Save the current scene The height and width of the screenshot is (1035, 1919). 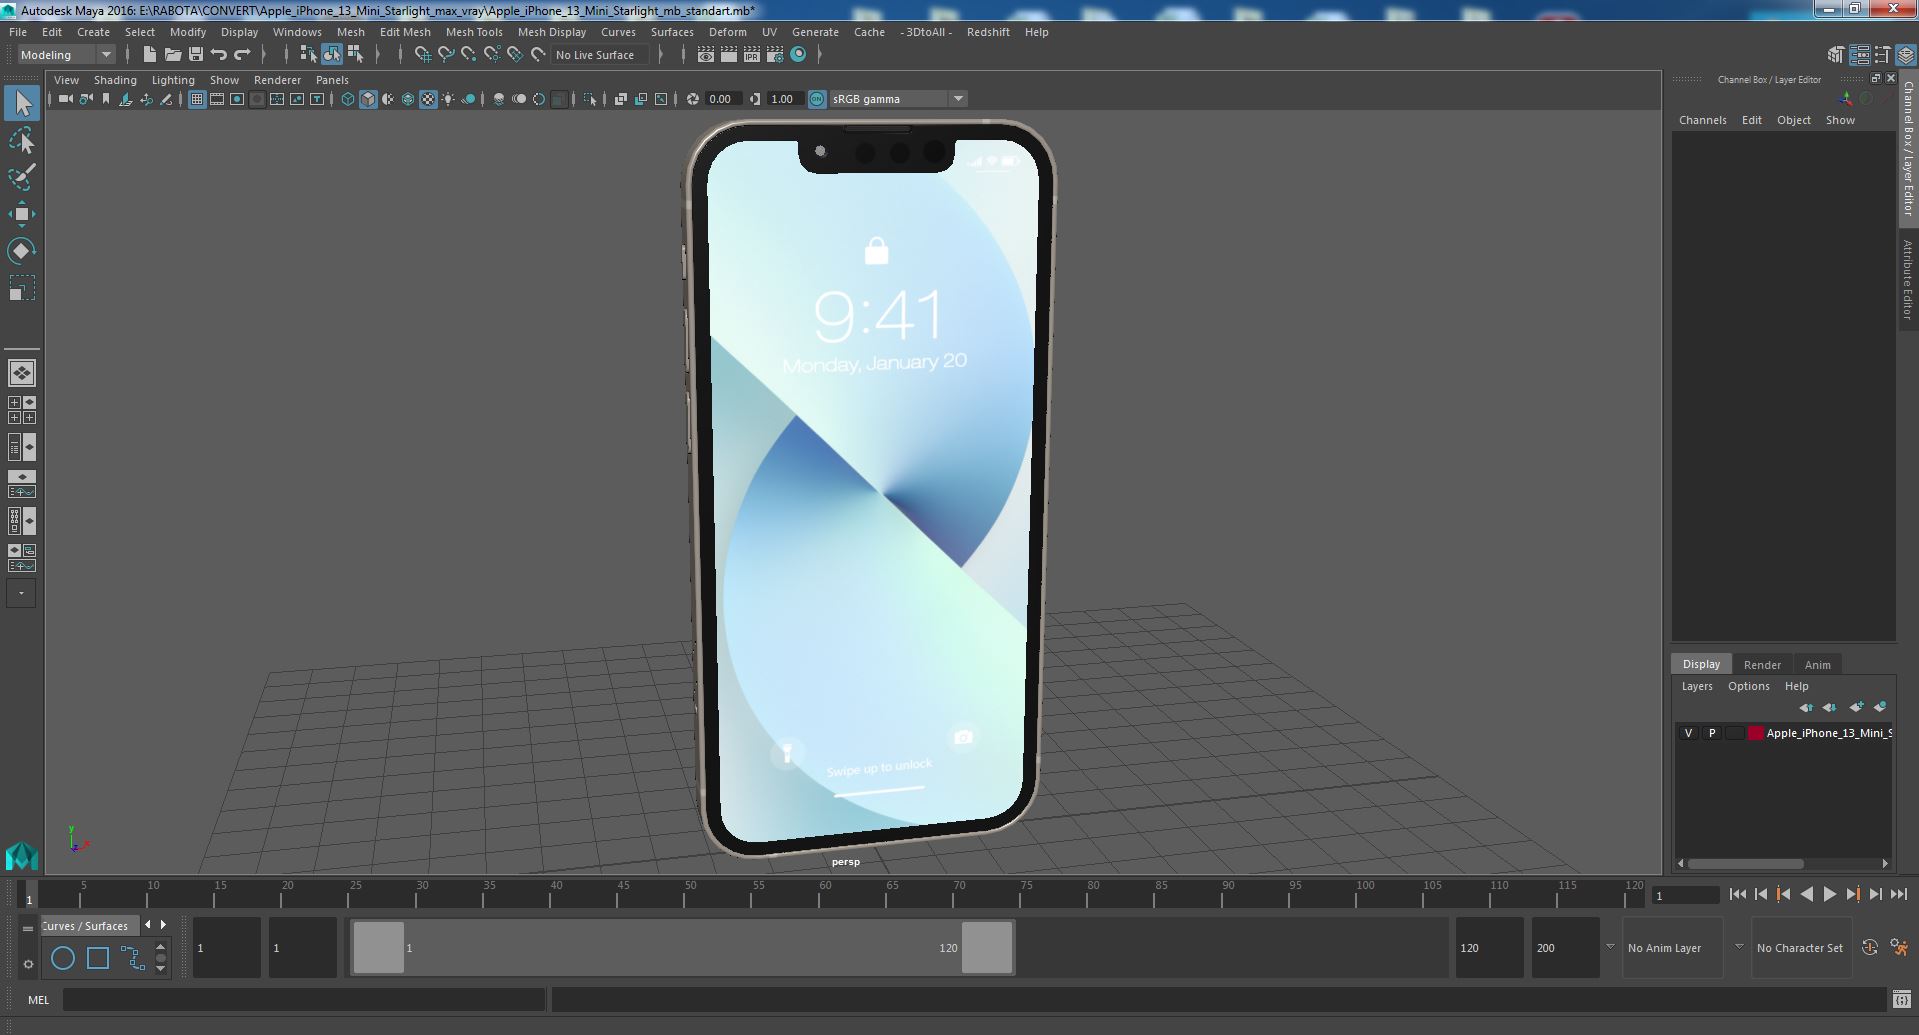[x=196, y=55]
